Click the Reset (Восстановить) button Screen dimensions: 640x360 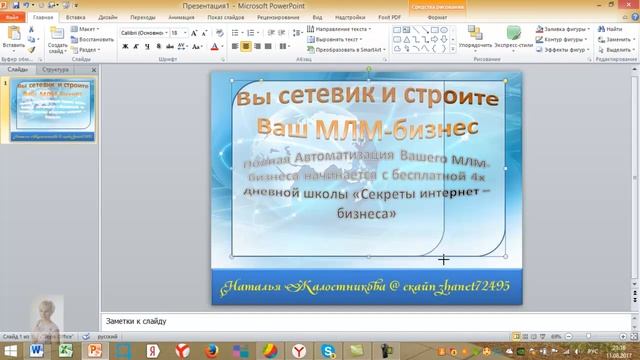click(93, 40)
